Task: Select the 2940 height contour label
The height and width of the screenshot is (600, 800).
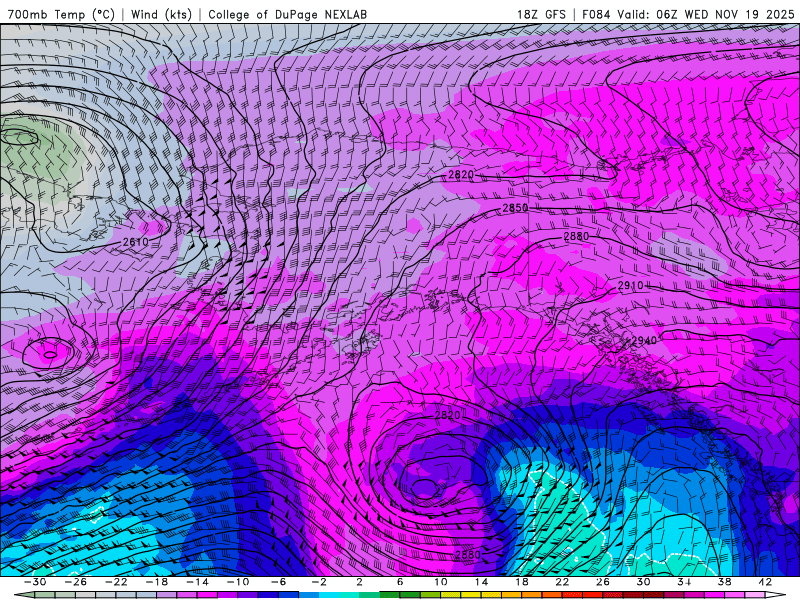Action: coord(644,340)
